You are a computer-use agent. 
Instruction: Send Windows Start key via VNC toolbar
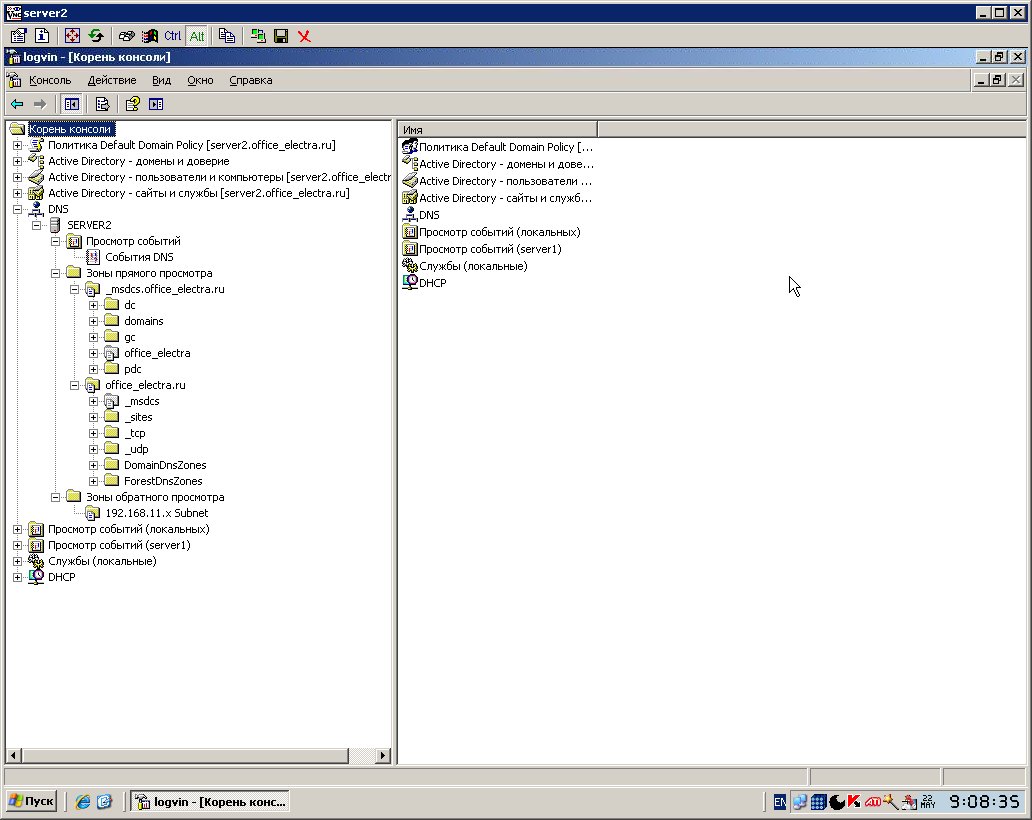click(150, 36)
